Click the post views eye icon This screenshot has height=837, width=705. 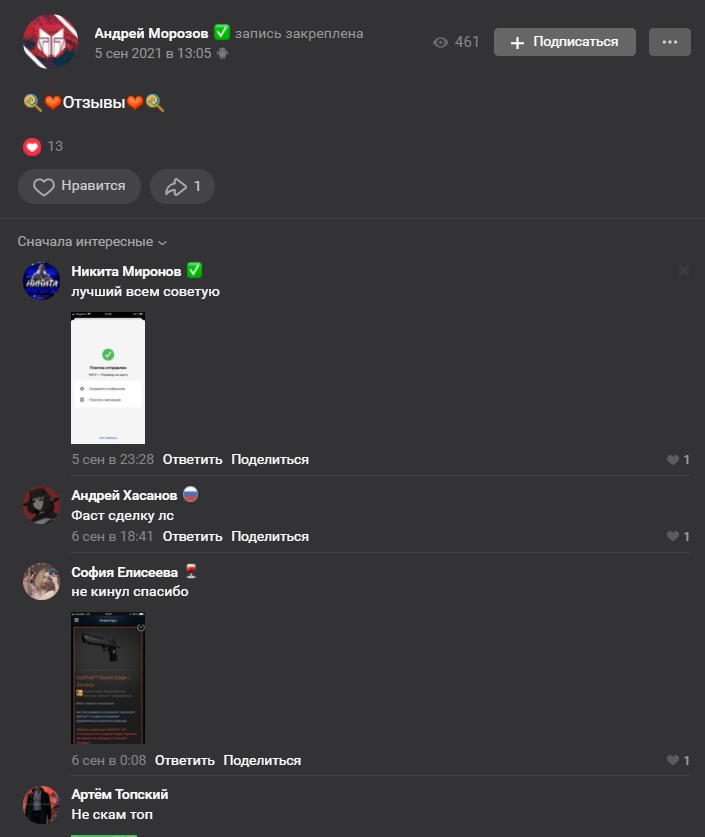coord(440,42)
